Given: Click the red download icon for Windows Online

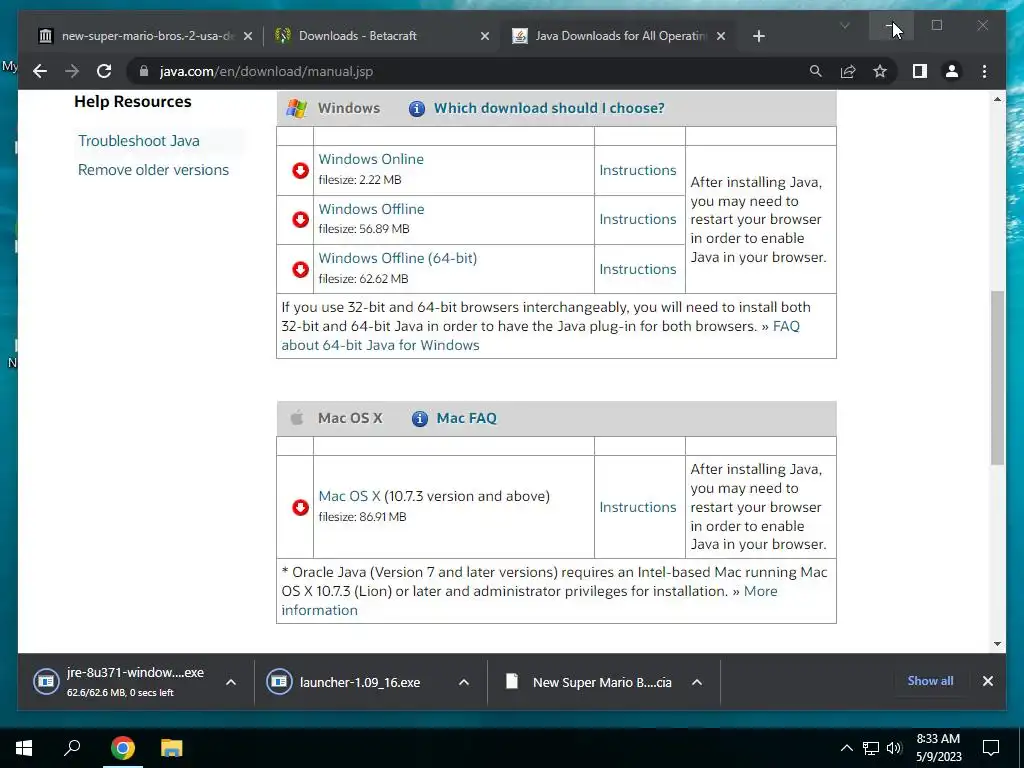Looking at the screenshot, I should click(x=300, y=170).
